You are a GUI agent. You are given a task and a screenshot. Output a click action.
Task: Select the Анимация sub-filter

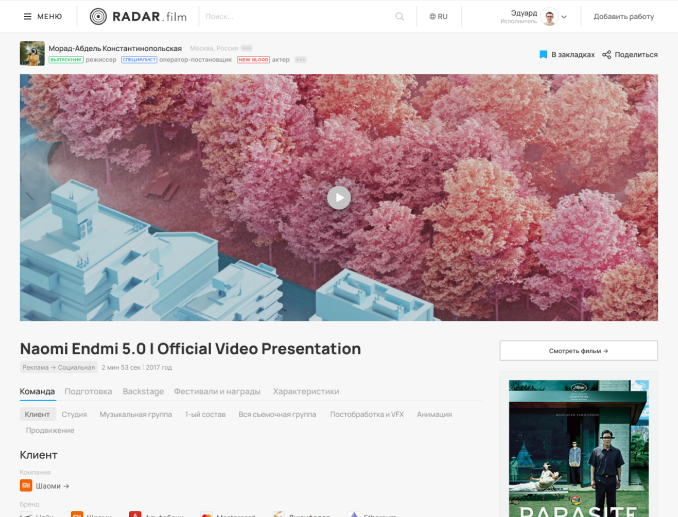coord(434,414)
